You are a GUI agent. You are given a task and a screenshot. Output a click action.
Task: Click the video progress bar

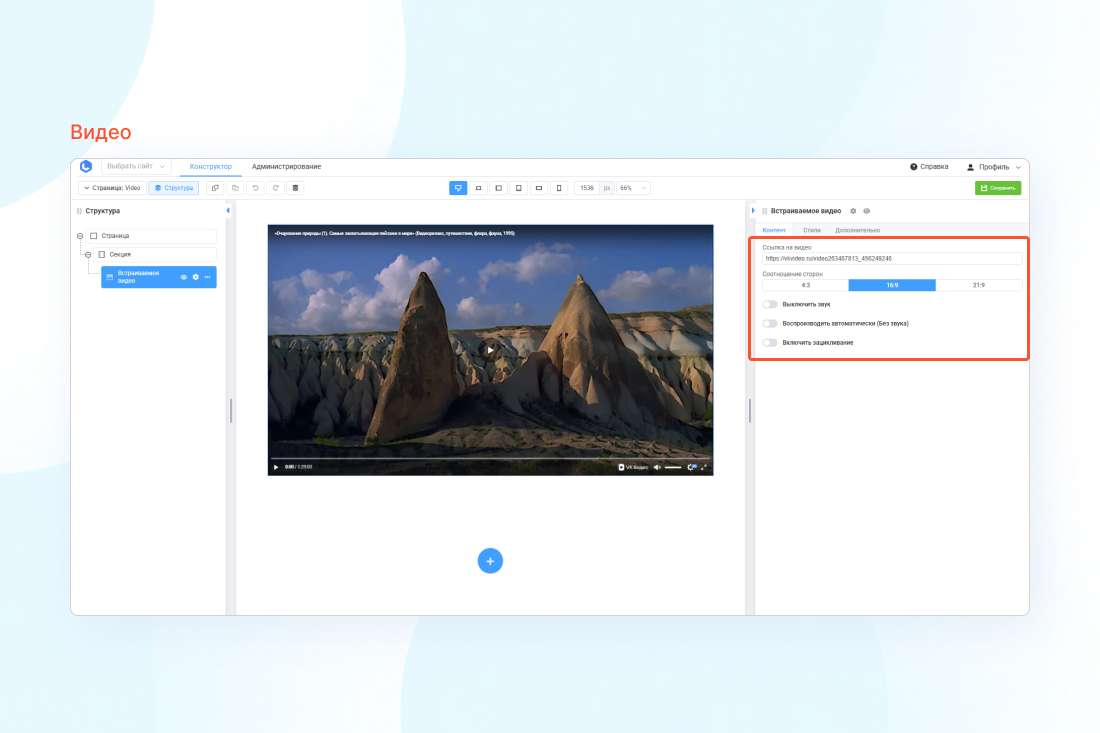[490, 458]
